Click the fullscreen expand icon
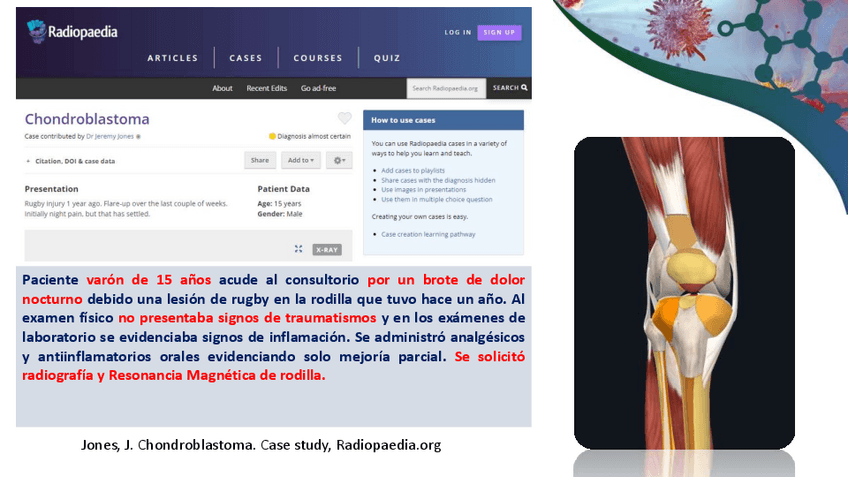848x477 pixels. (299, 249)
